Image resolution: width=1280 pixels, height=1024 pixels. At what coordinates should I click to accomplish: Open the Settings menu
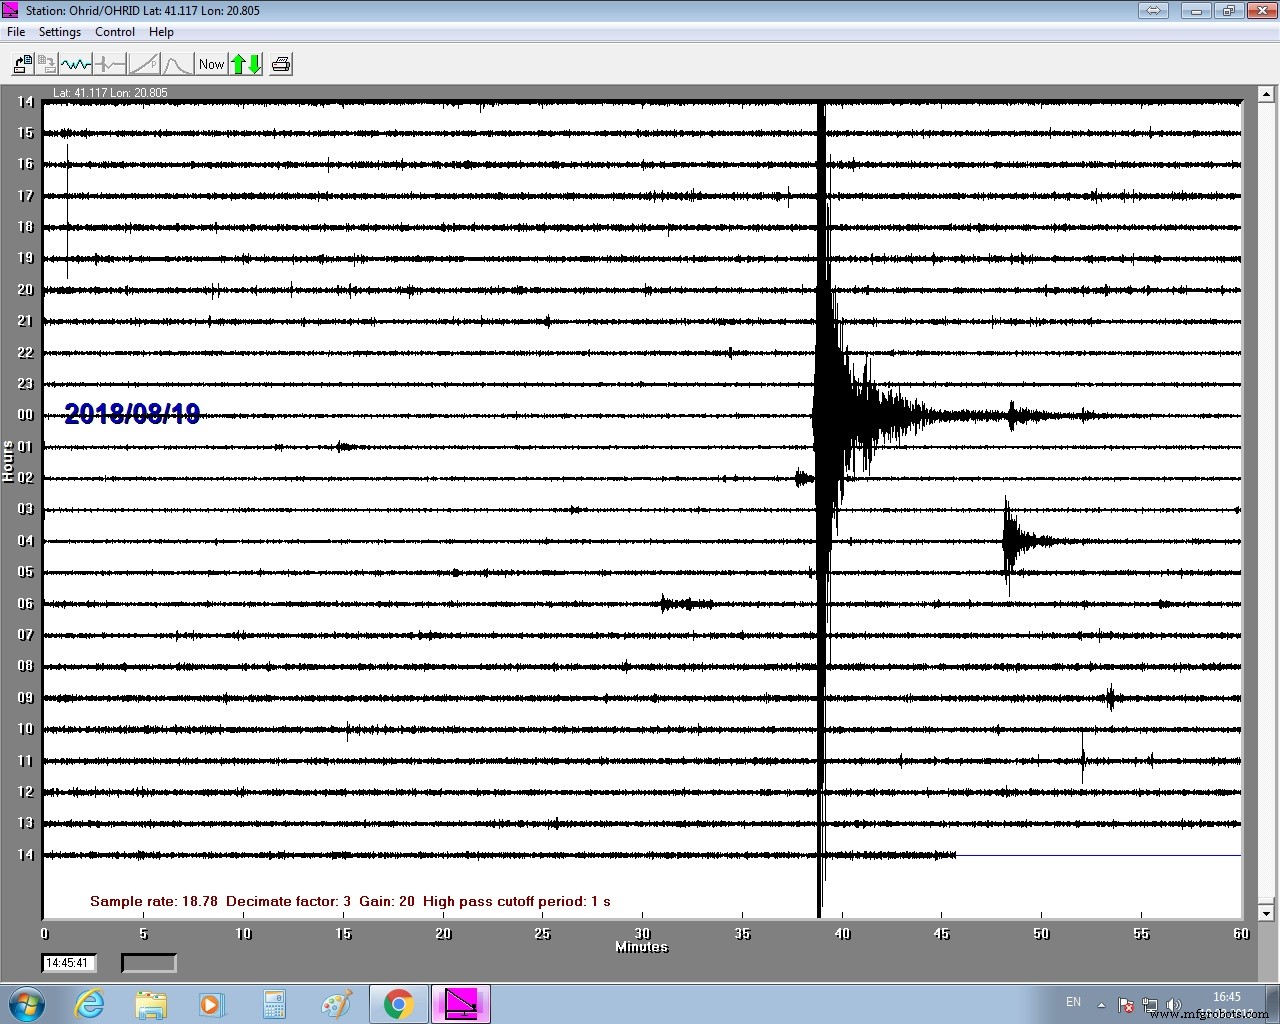click(x=60, y=31)
